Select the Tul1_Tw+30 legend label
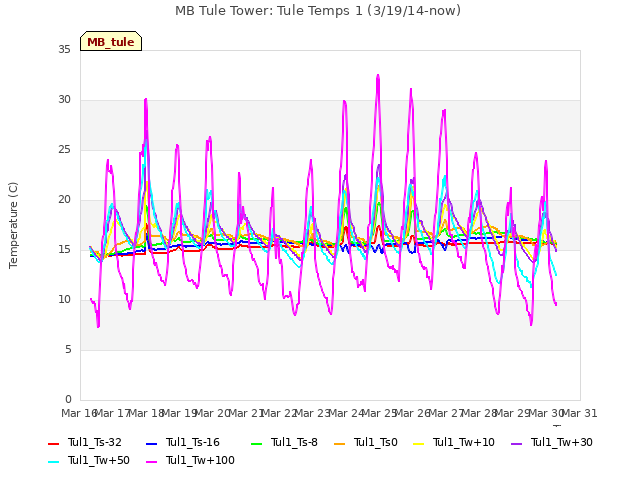640x480 pixels. [x=562, y=442]
